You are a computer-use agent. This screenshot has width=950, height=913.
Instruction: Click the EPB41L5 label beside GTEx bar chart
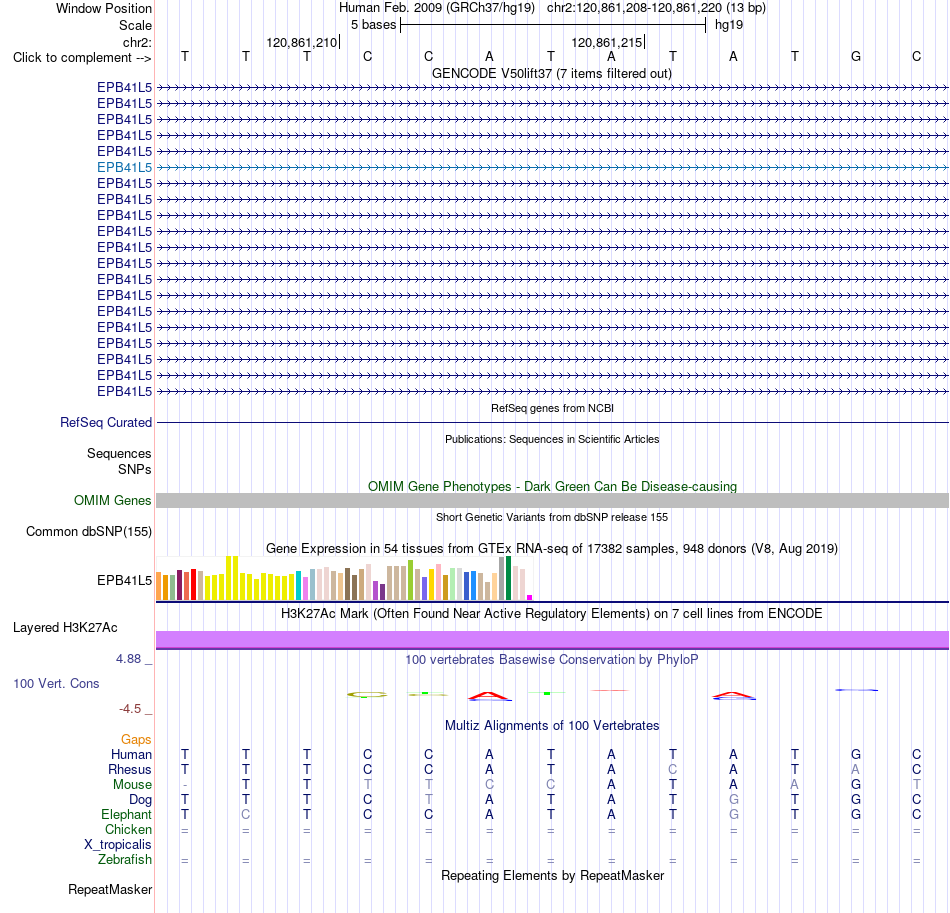point(124,580)
